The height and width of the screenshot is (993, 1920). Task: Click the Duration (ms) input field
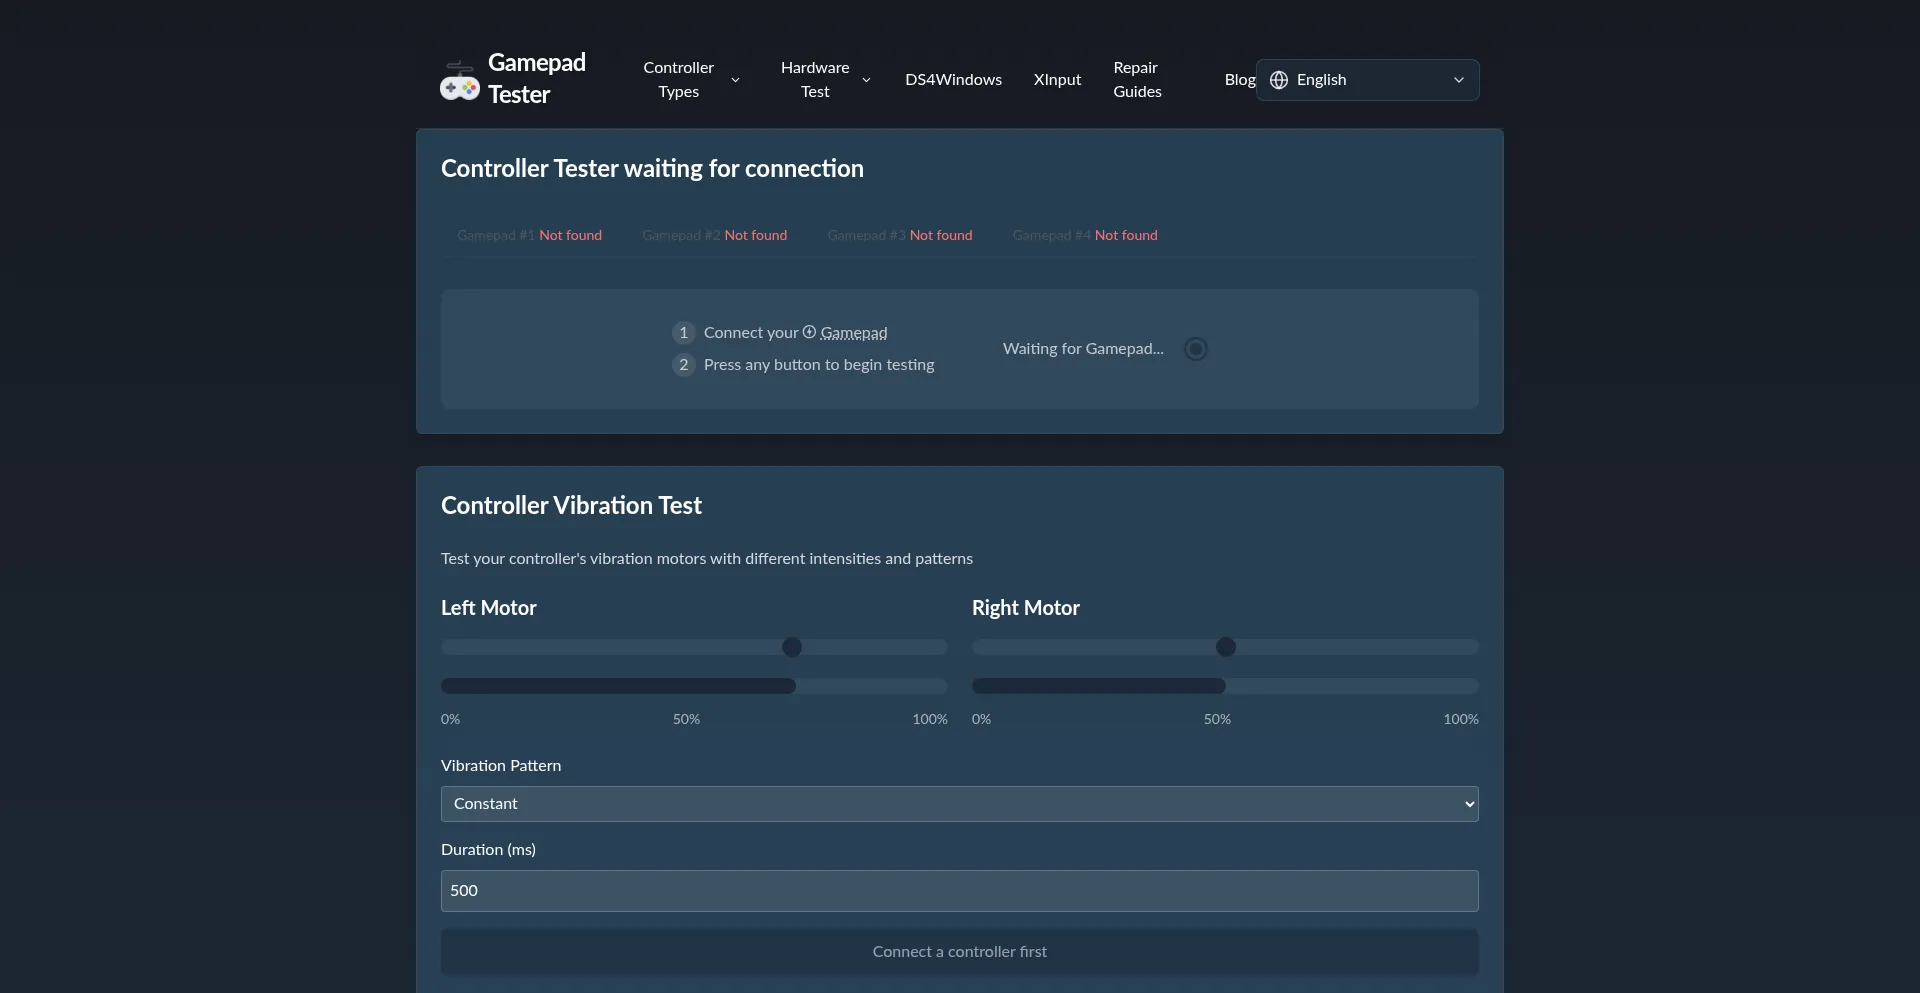pyautogui.click(x=959, y=891)
